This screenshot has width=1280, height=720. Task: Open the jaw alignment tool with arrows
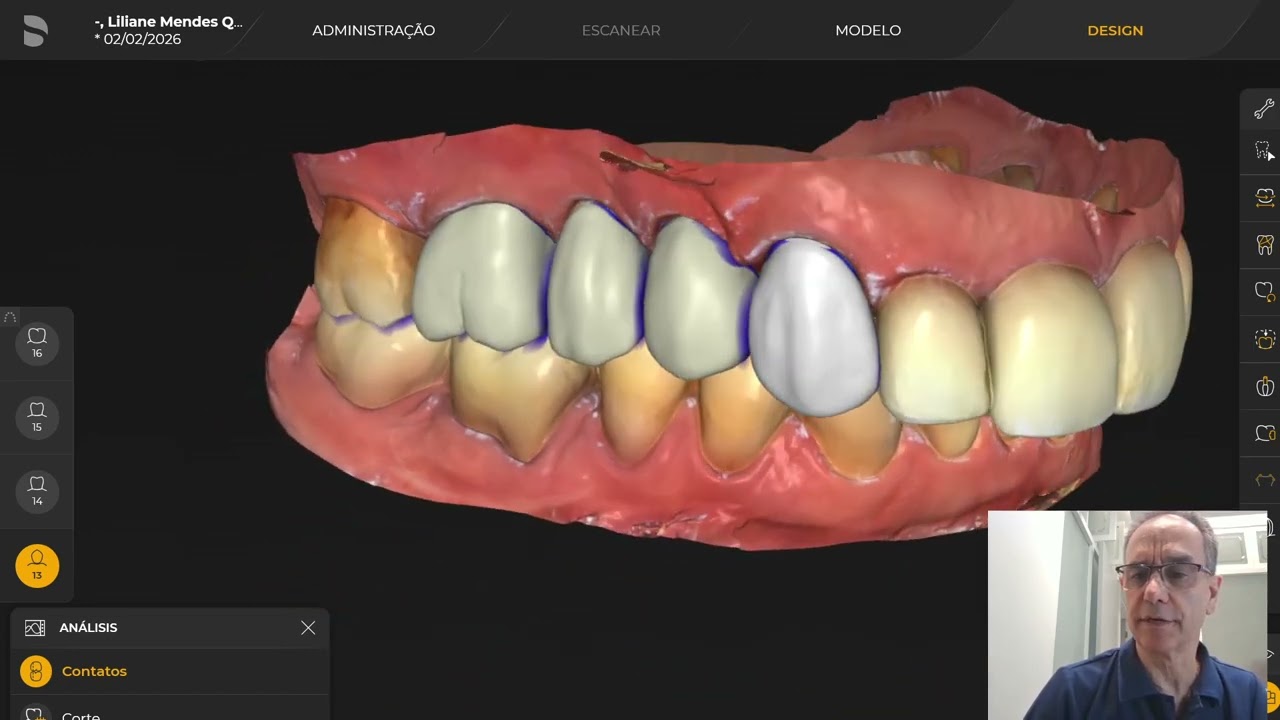(x=1264, y=198)
